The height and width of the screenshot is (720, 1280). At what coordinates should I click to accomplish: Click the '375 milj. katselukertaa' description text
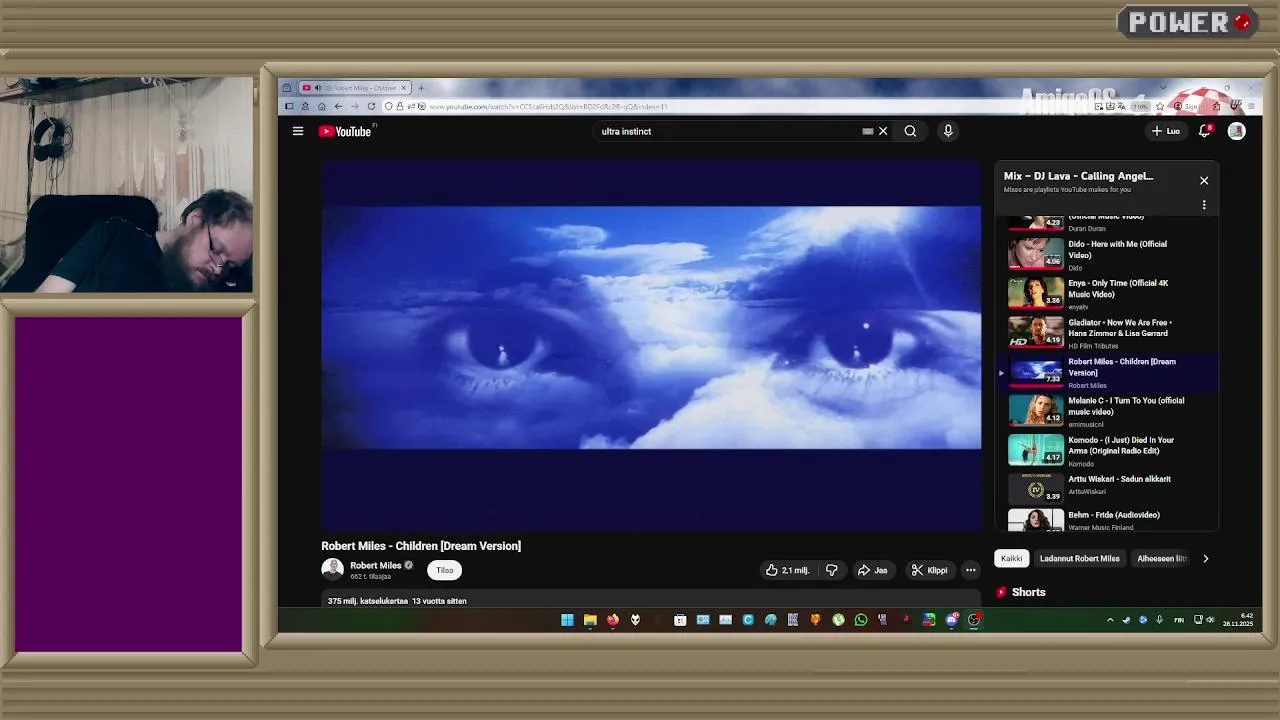coord(368,601)
